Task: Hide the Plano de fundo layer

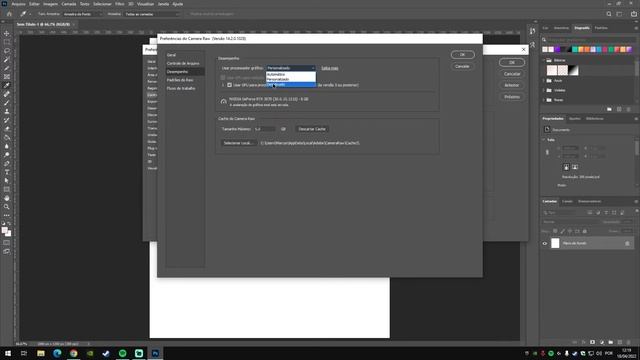Action: 545,243
